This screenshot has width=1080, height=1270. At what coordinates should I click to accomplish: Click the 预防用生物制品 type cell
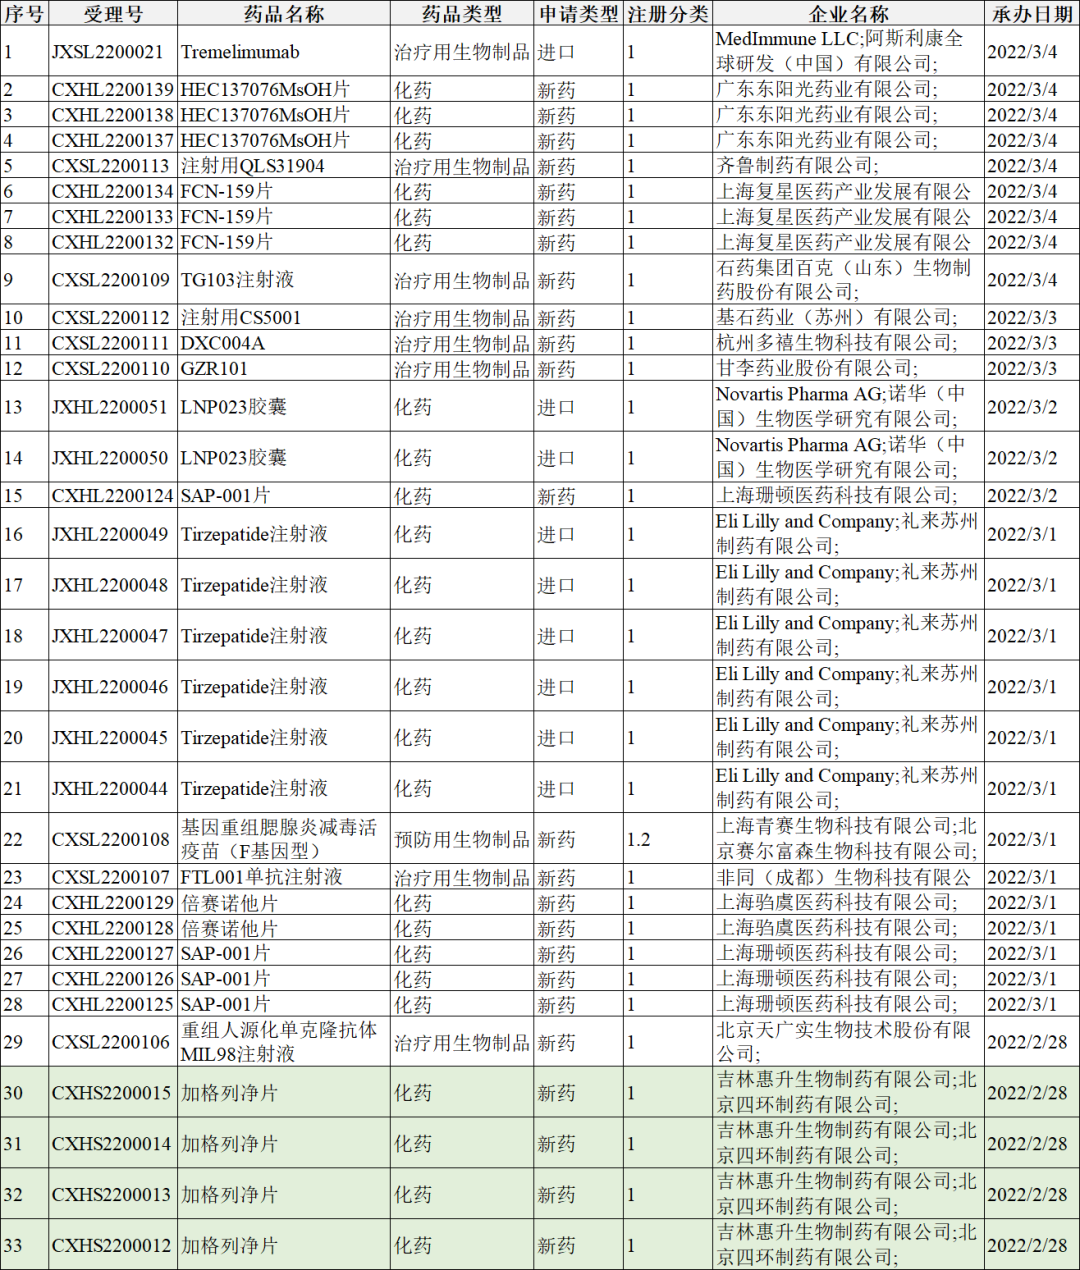coord(462,839)
